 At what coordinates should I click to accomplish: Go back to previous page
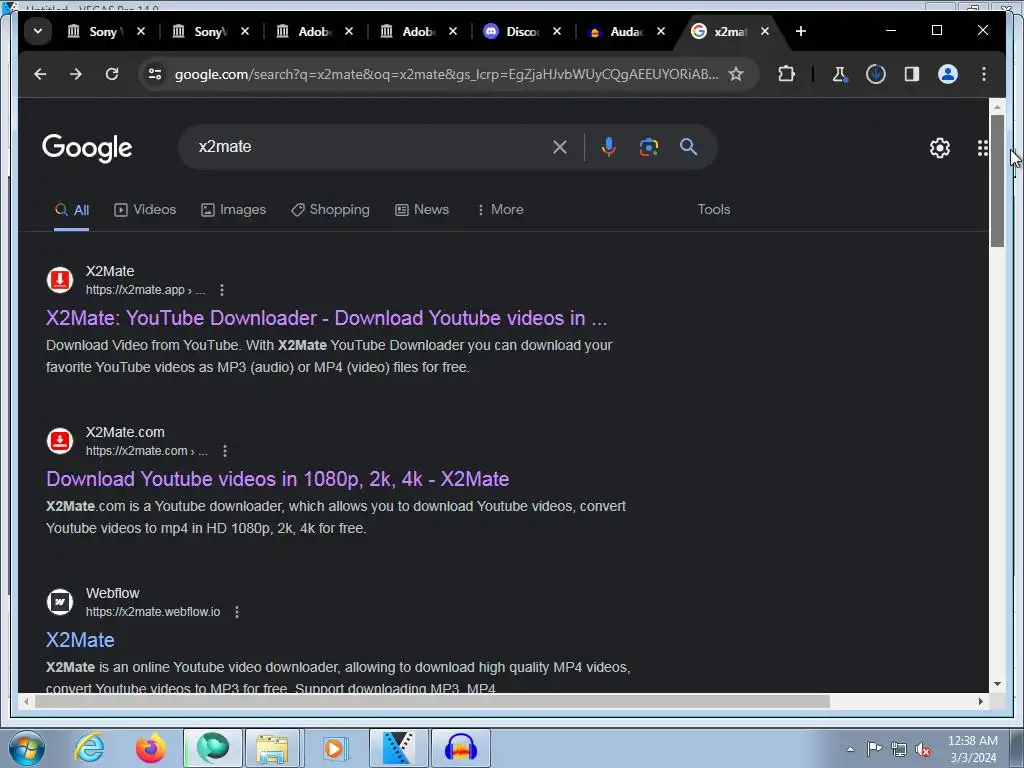pos(40,74)
